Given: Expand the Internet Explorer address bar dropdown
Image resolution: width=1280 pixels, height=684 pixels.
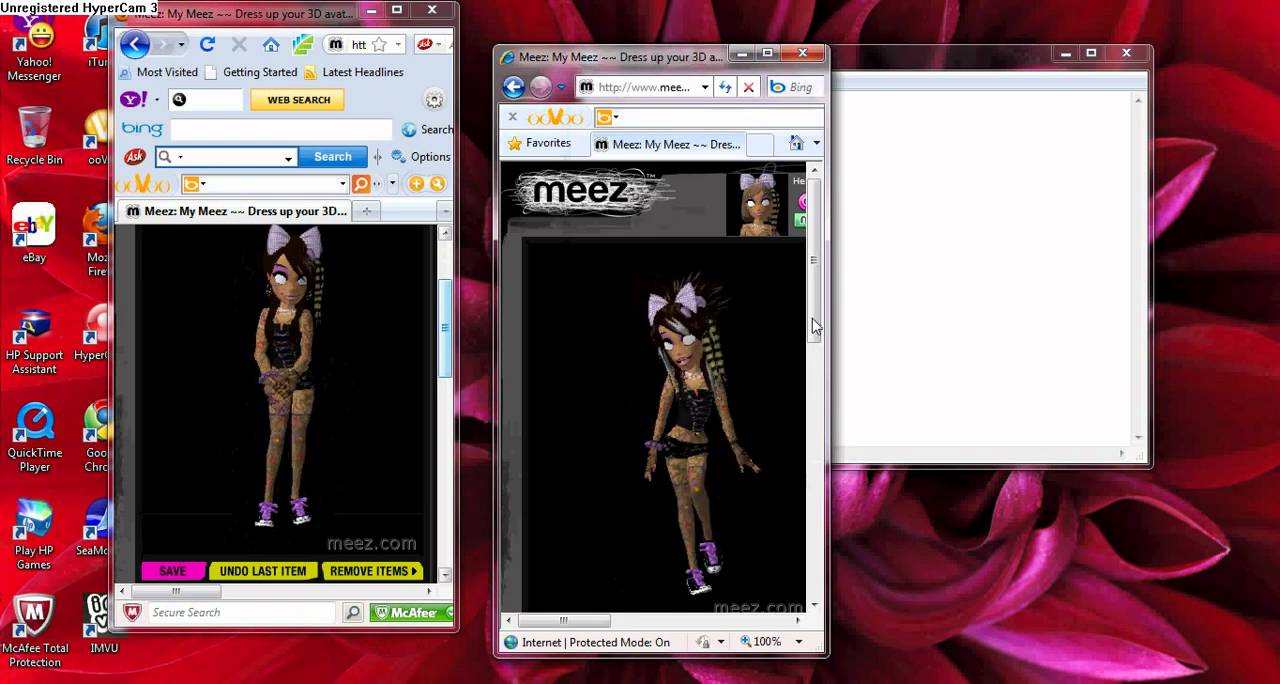Looking at the screenshot, I should point(704,87).
